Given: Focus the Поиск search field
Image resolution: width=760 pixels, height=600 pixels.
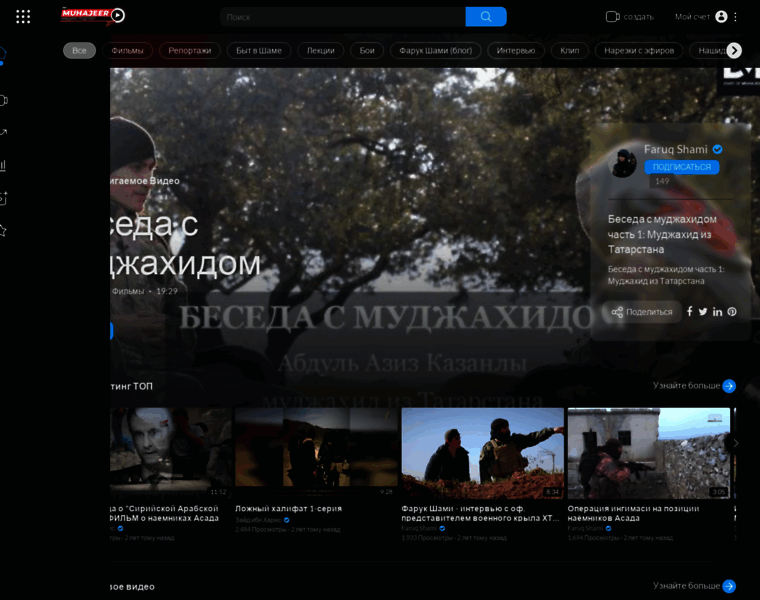Looking at the screenshot, I should [342, 16].
